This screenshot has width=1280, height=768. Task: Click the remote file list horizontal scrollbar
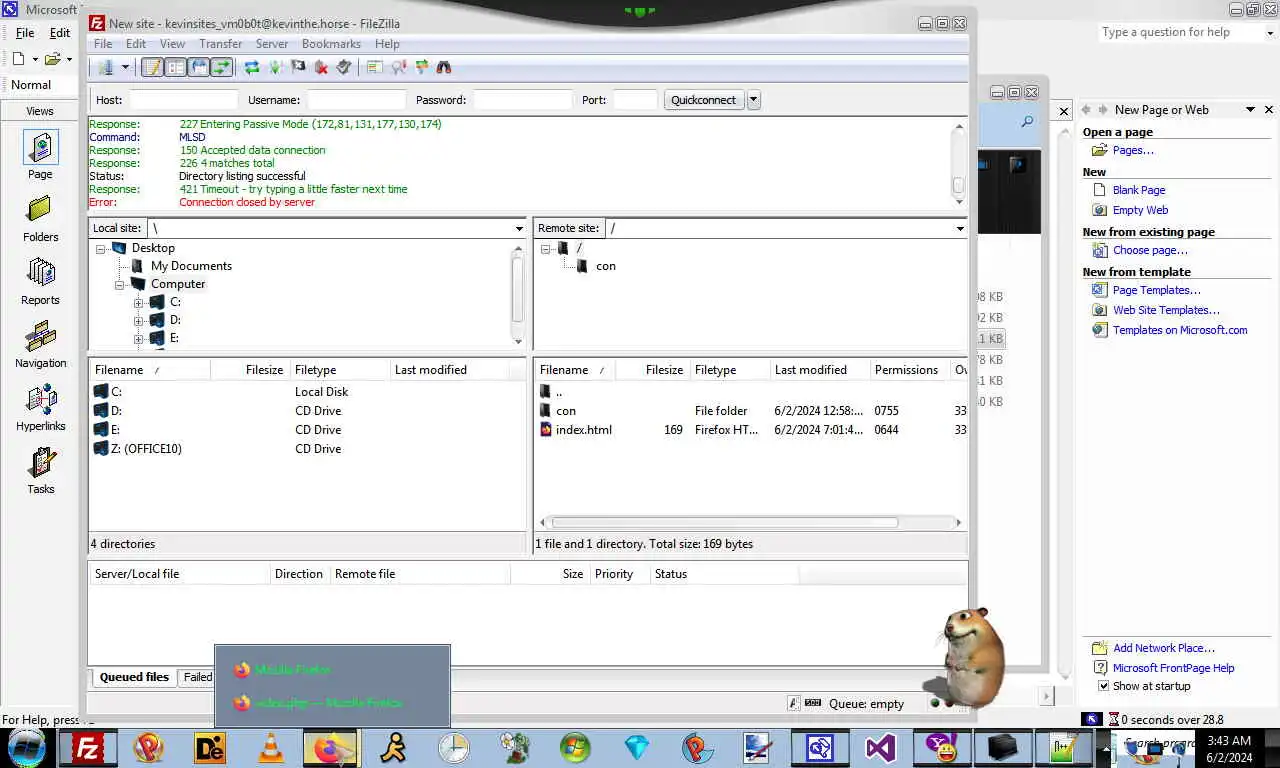tap(725, 522)
